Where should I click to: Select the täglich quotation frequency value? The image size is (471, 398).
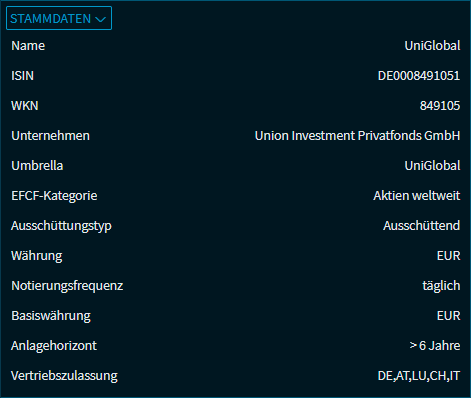(441, 286)
